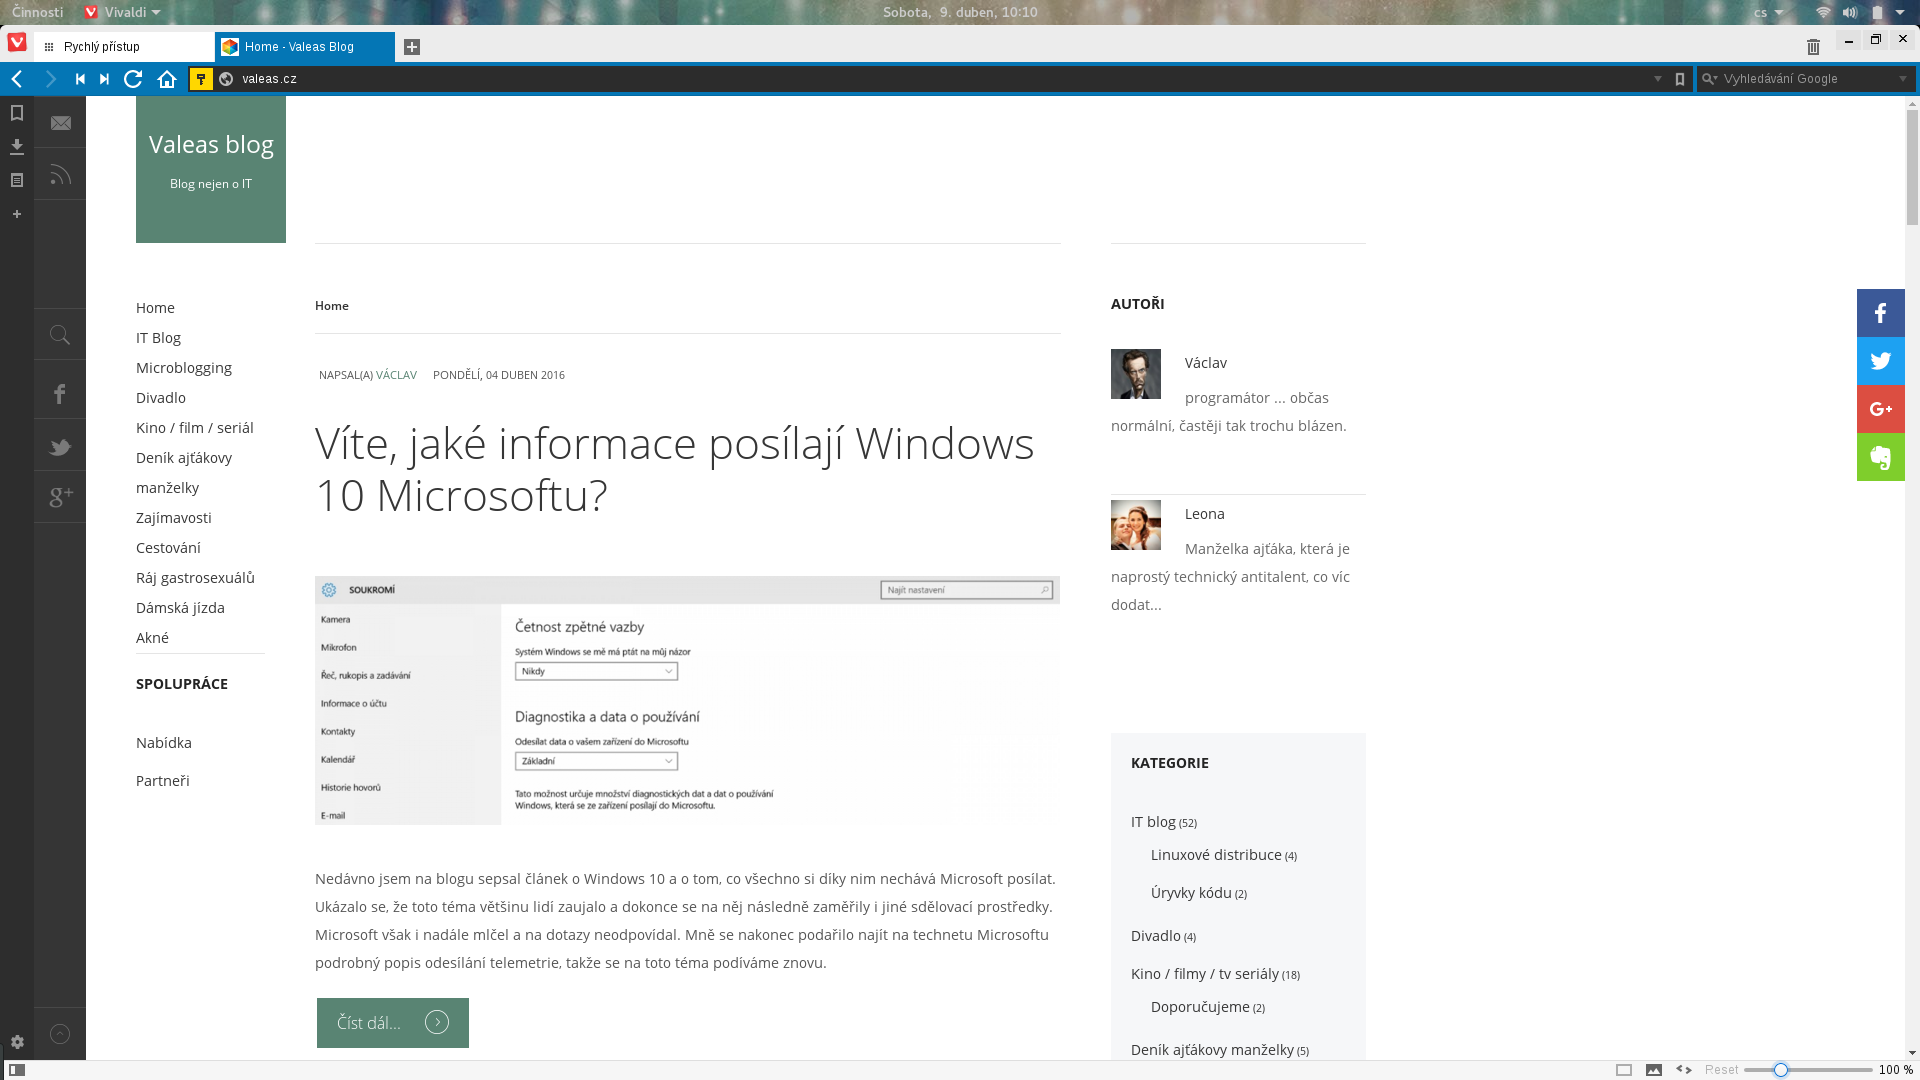Viewport: 1920px width, 1080px height.
Task: Click the Fast forward navigation button
Action: click(x=104, y=79)
